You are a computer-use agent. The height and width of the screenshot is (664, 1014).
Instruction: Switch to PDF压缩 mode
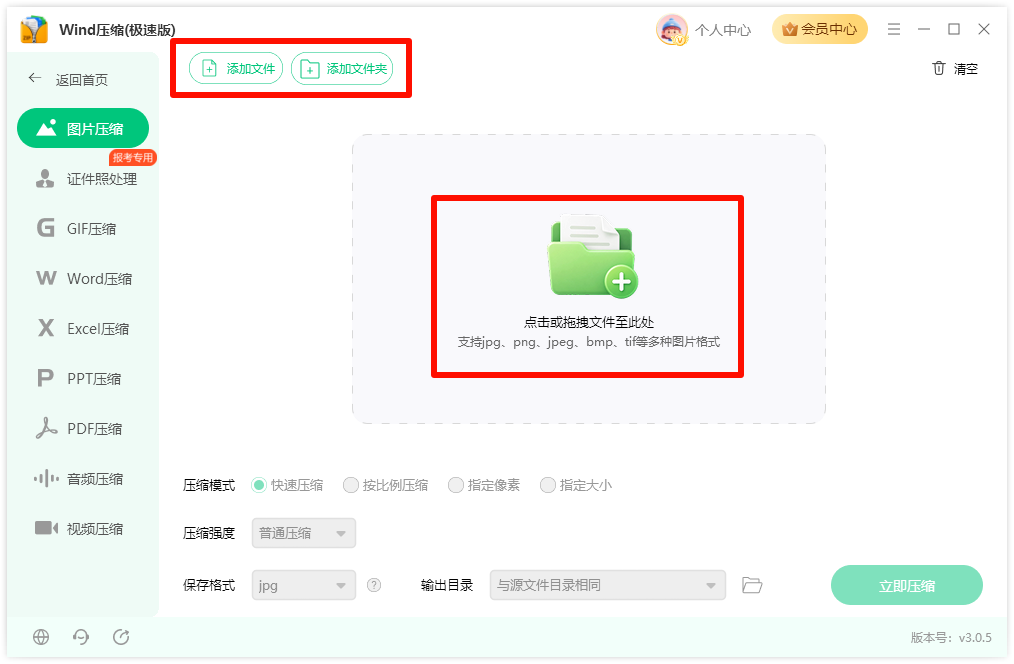(79, 428)
